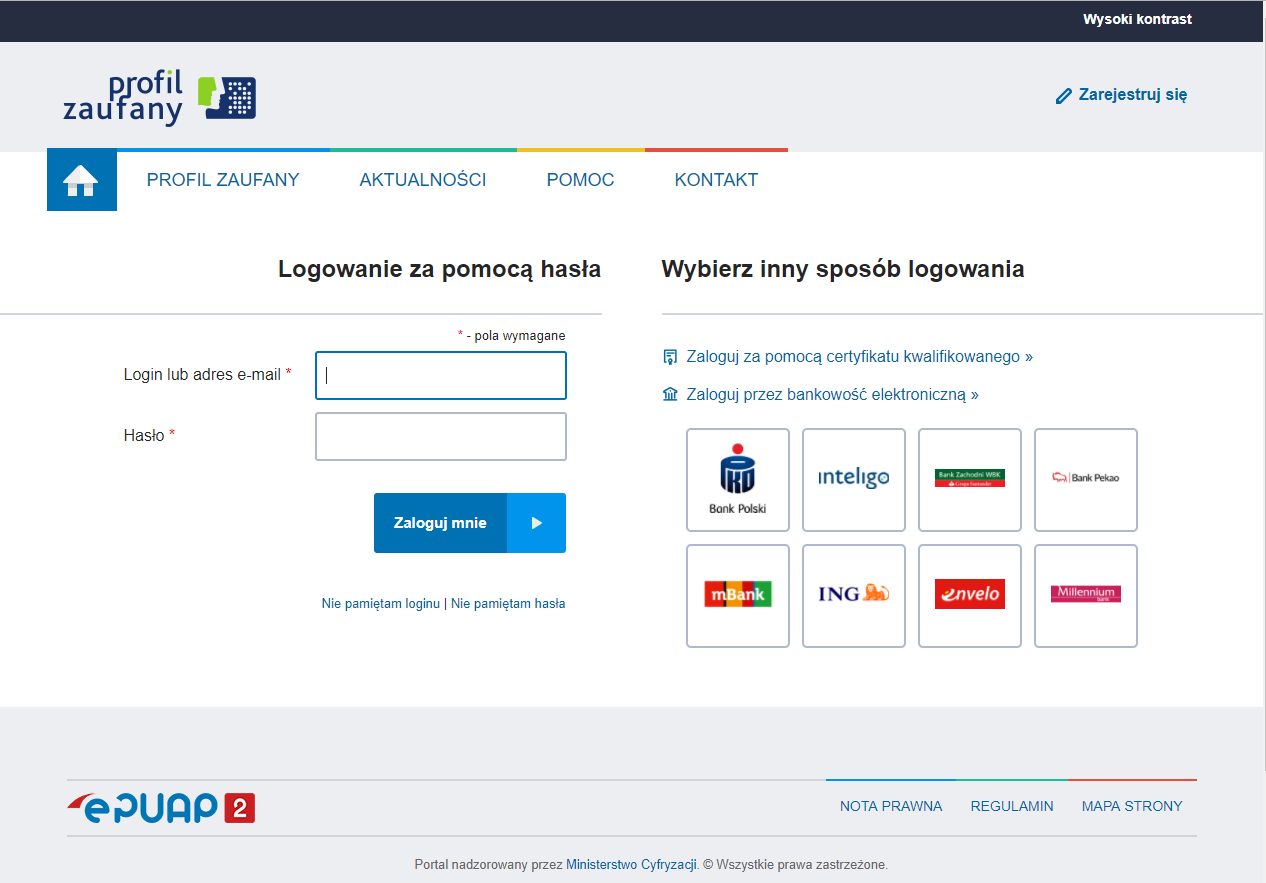Click certificate icon beside kwalifikowanego link

point(670,357)
